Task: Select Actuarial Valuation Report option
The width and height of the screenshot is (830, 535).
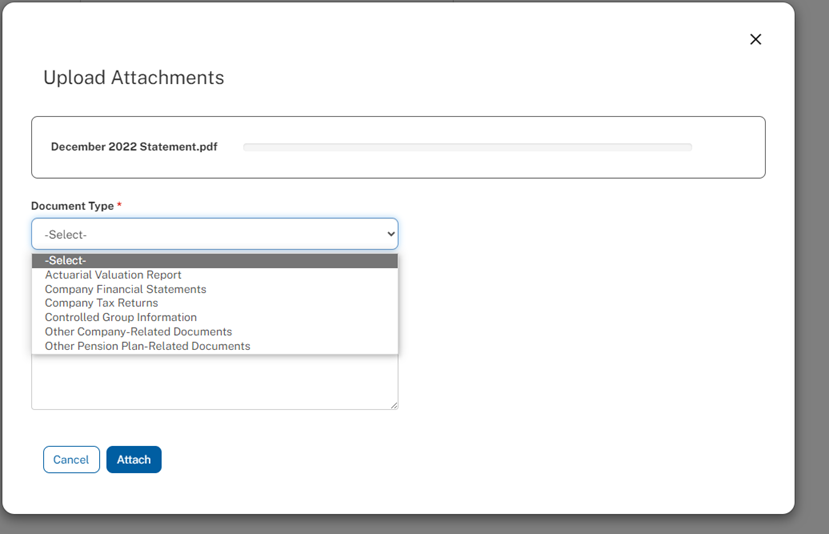Action: 214,275
